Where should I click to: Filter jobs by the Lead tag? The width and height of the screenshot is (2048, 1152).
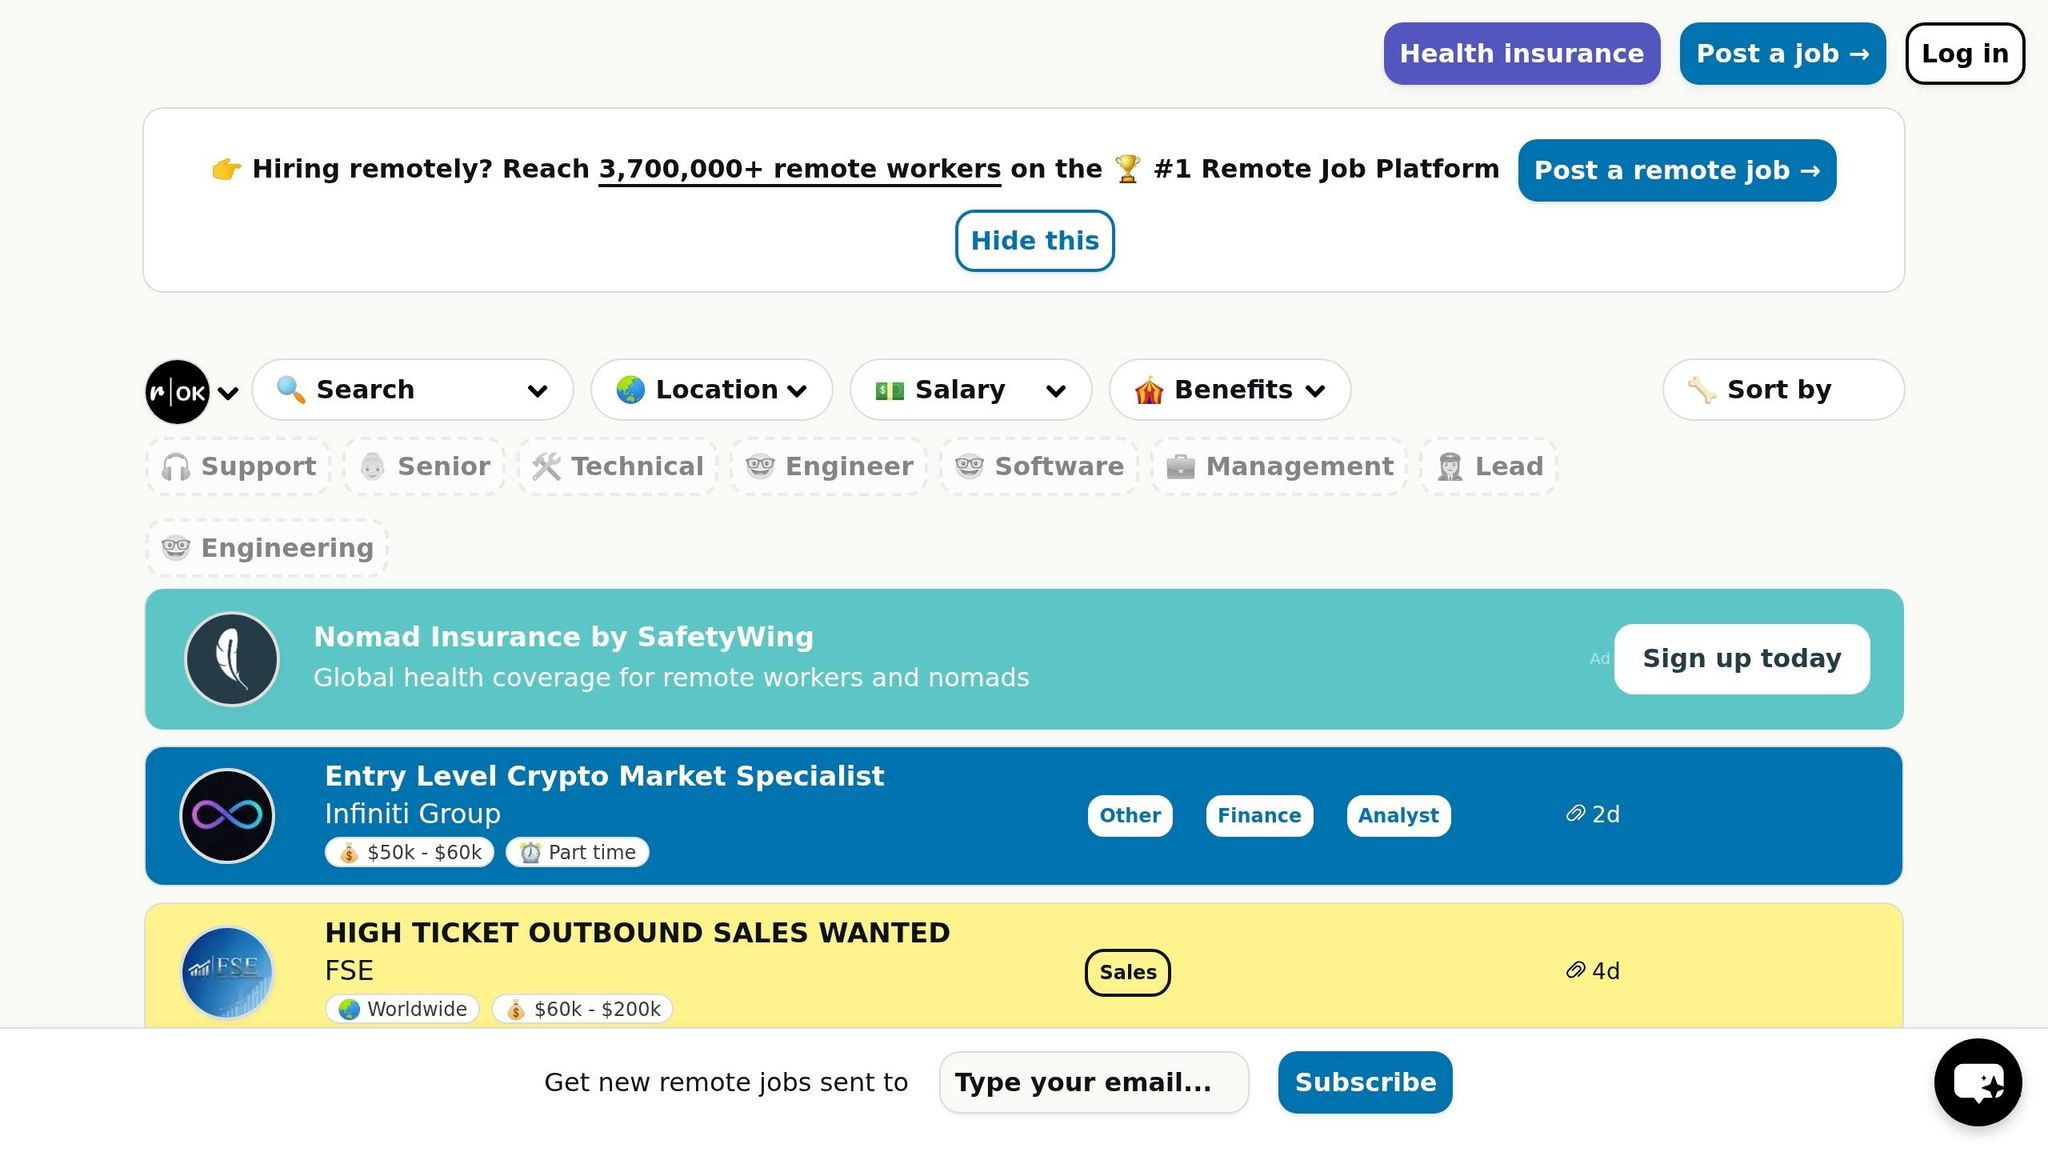tap(1489, 466)
